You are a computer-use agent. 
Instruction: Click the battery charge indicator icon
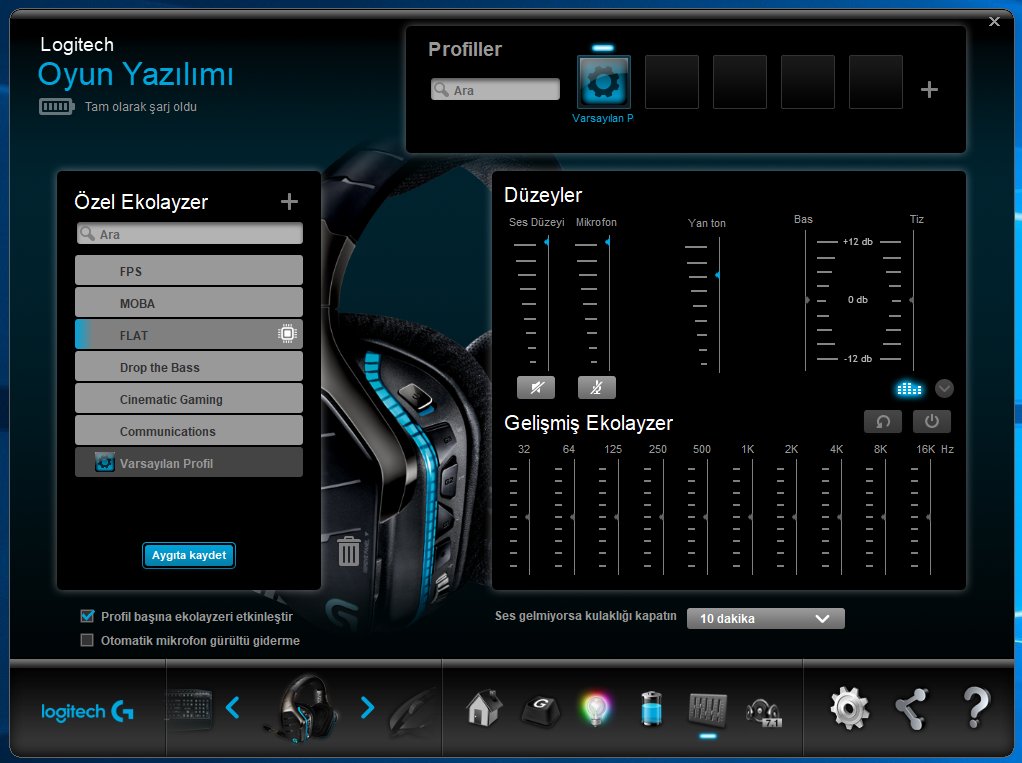(57, 106)
